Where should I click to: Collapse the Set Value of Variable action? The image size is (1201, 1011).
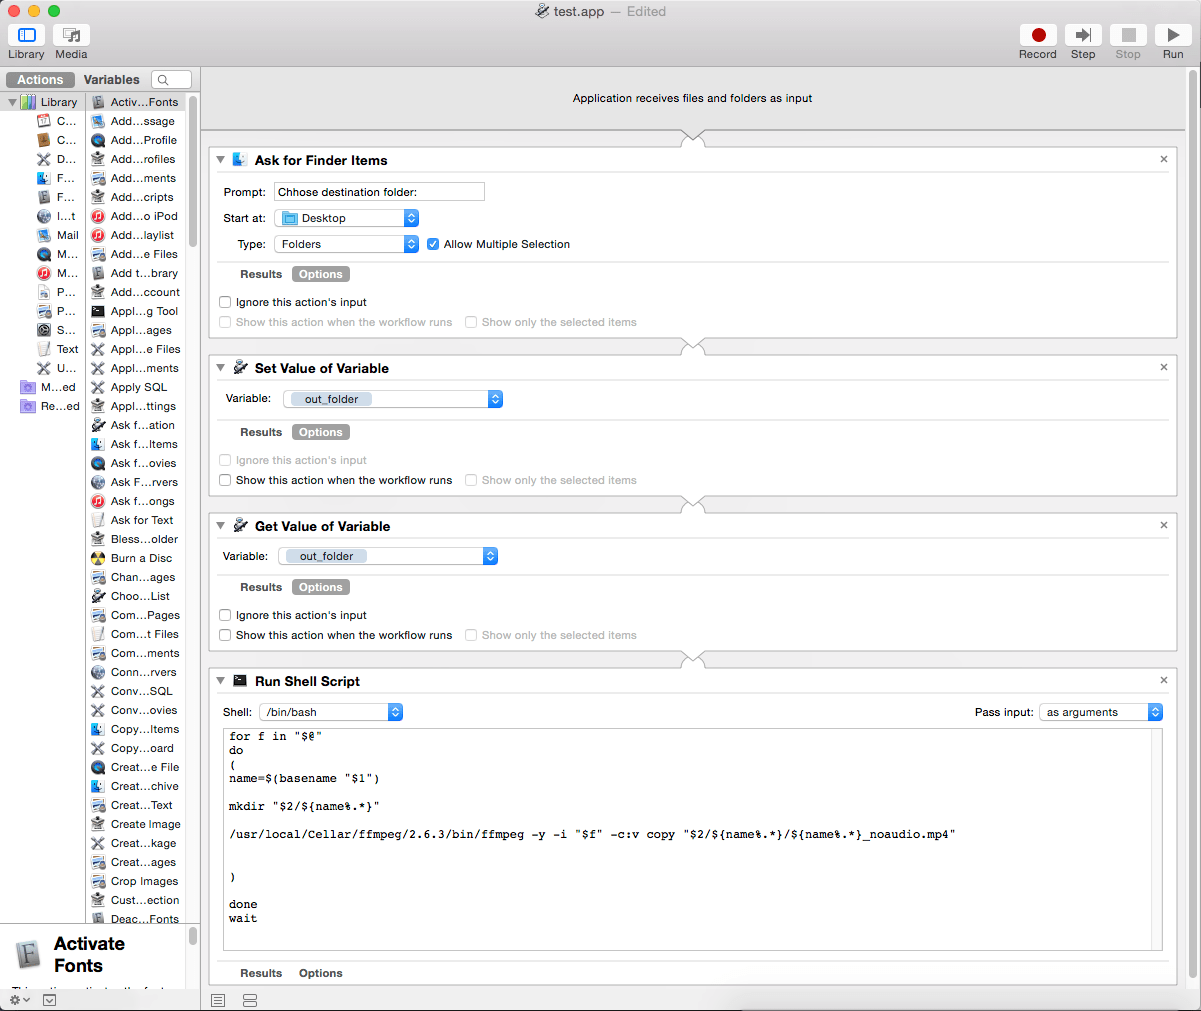[x=221, y=368]
